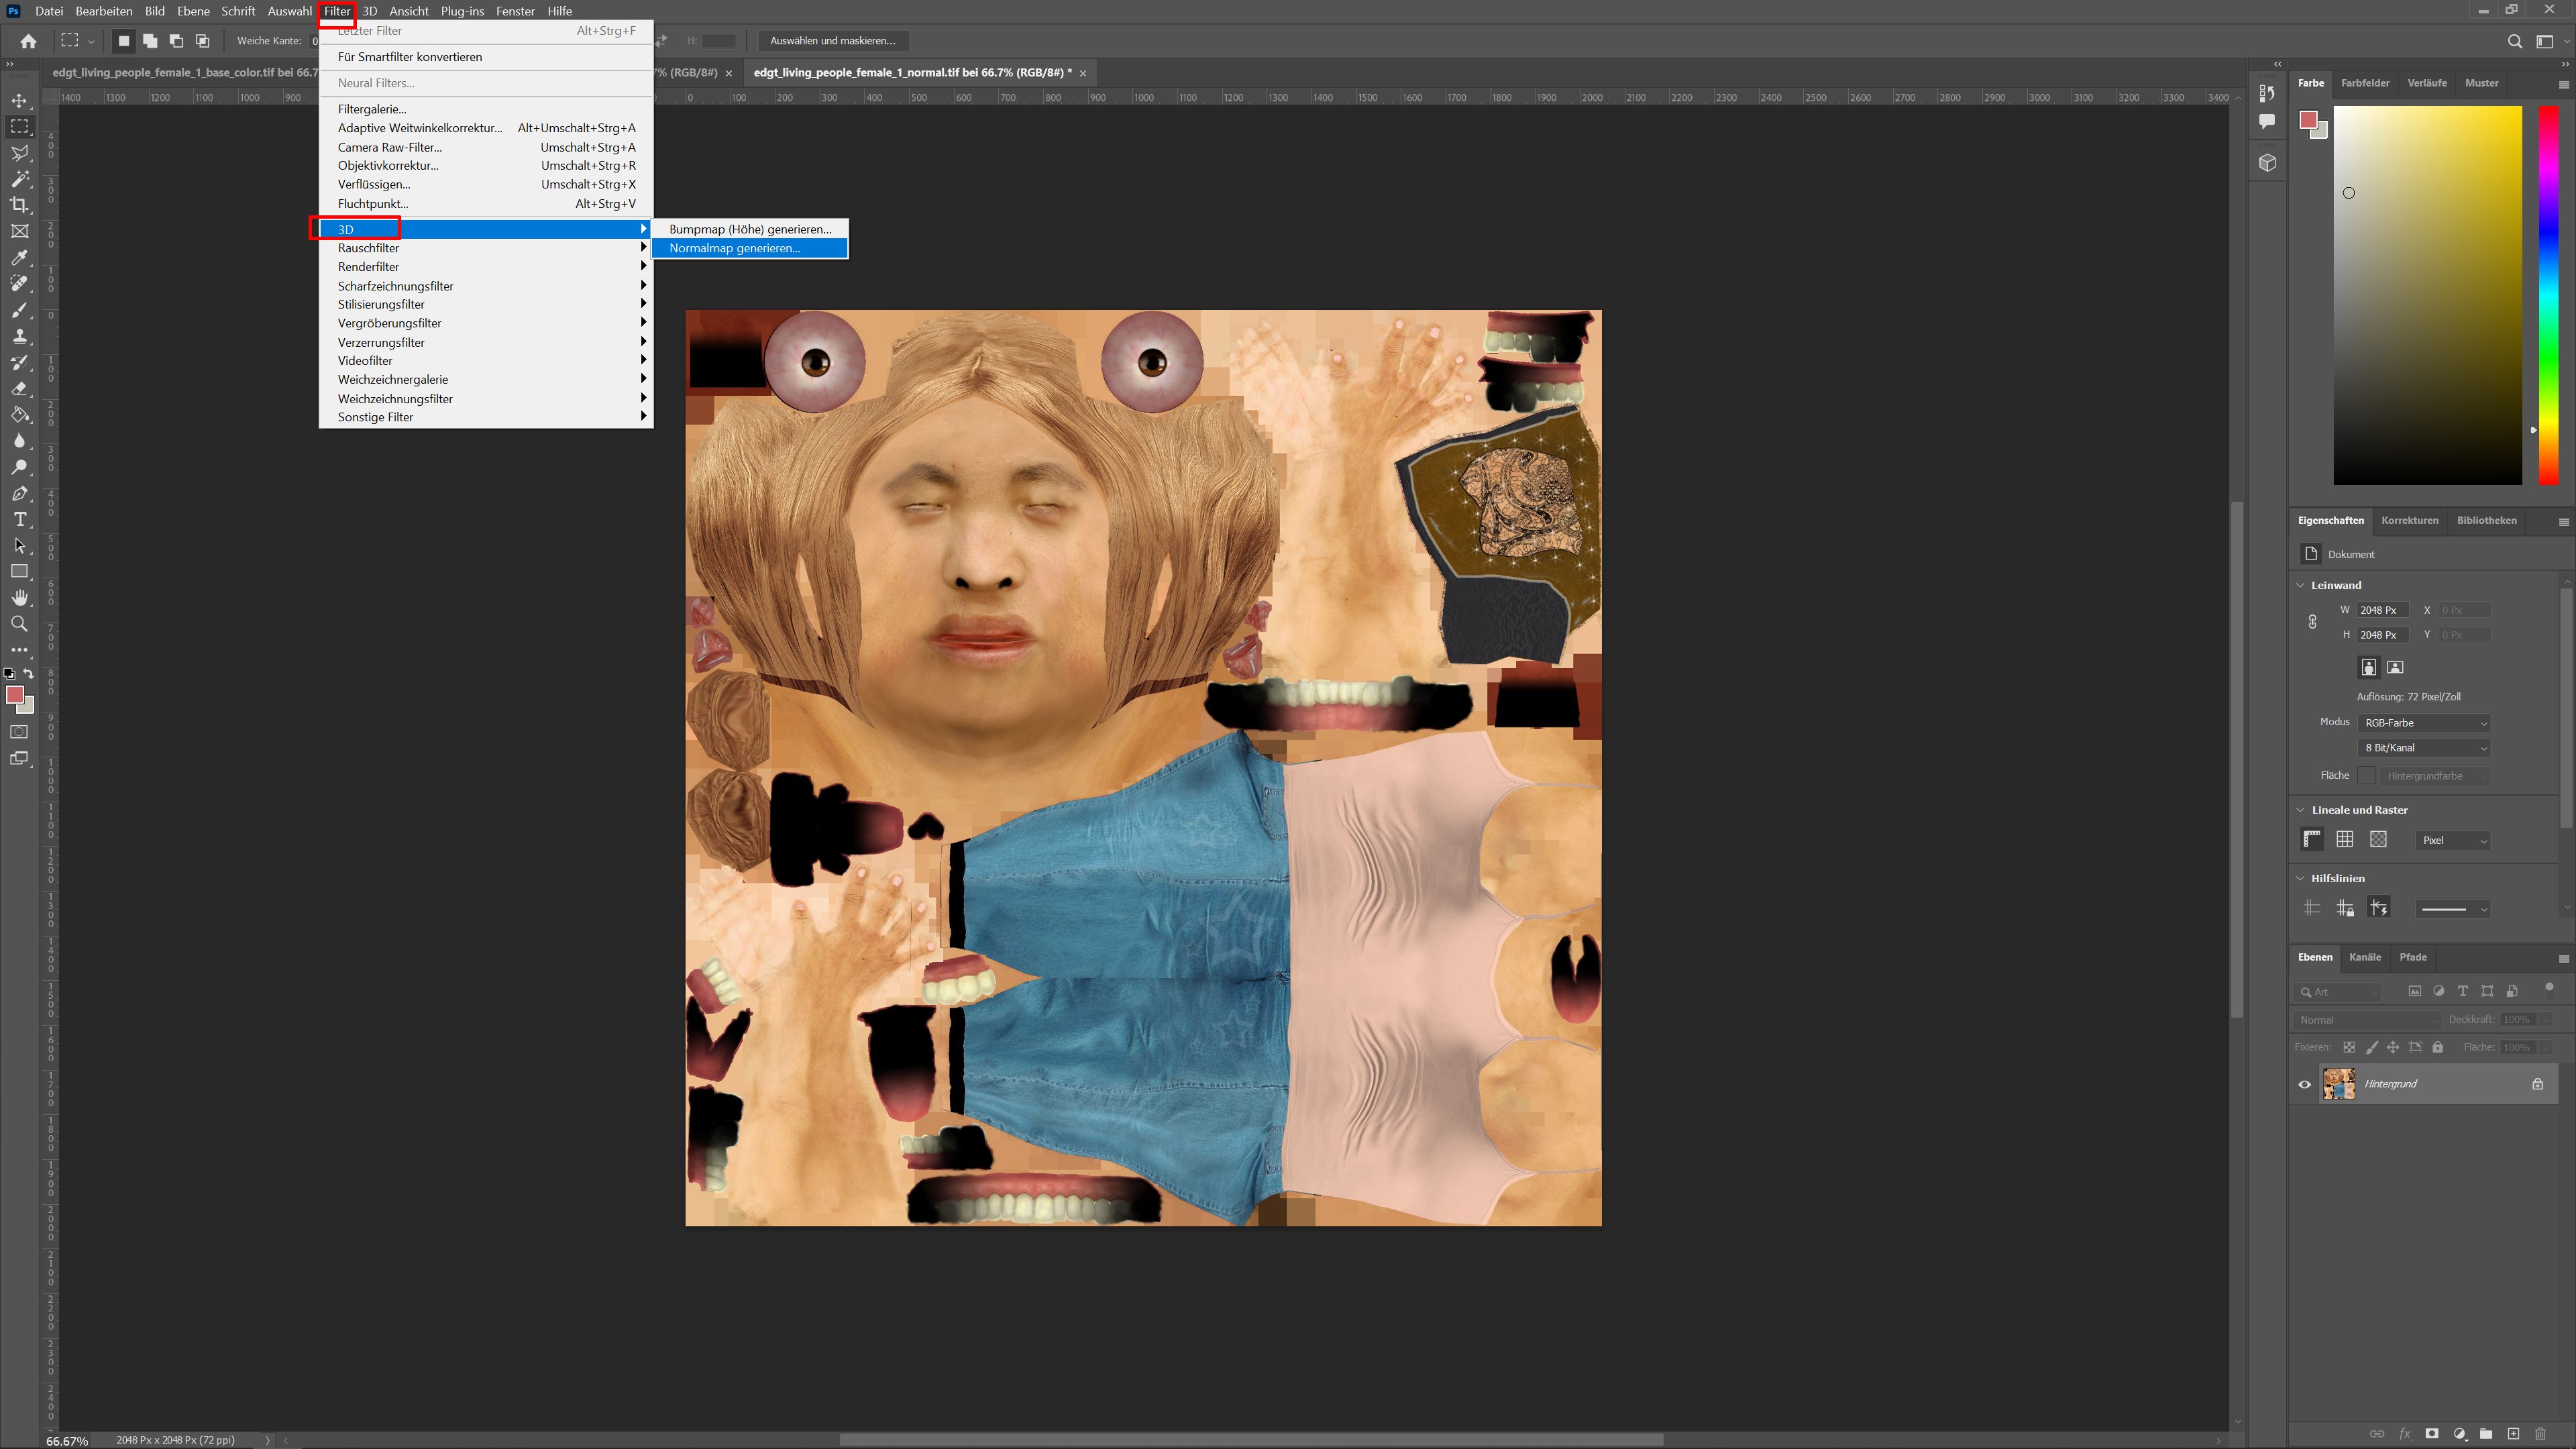The image size is (2576, 1449).
Task: Open the 8 Bit/Kanal dropdown
Action: point(2424,748)
